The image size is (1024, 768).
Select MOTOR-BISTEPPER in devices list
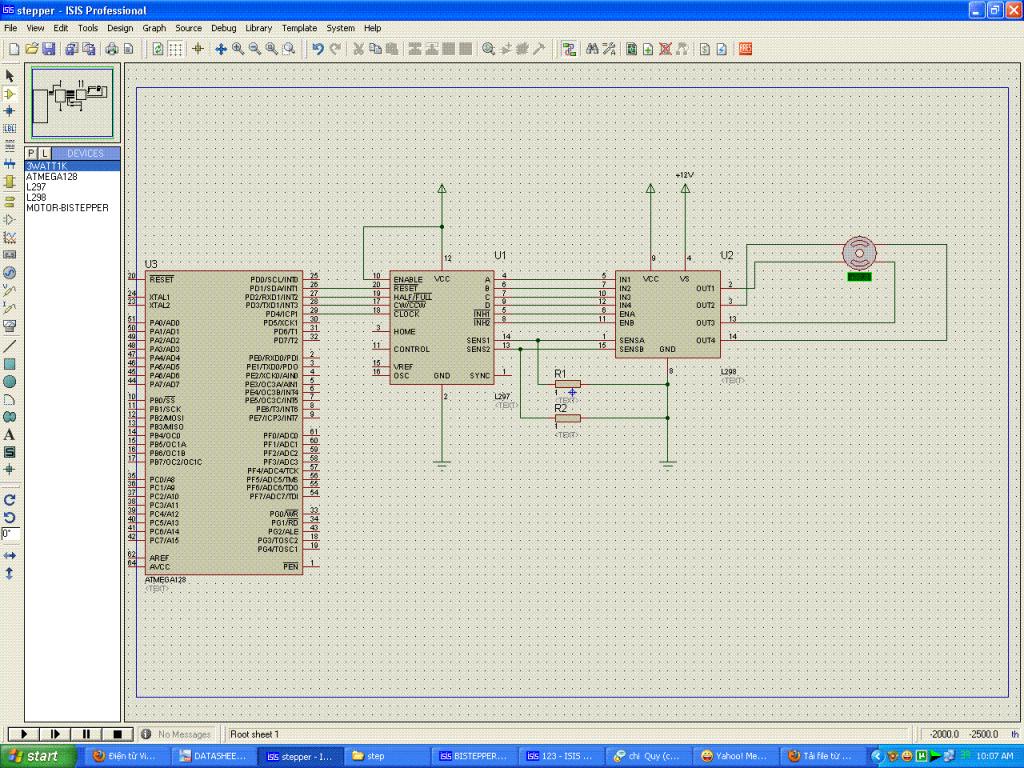(67, 208)
